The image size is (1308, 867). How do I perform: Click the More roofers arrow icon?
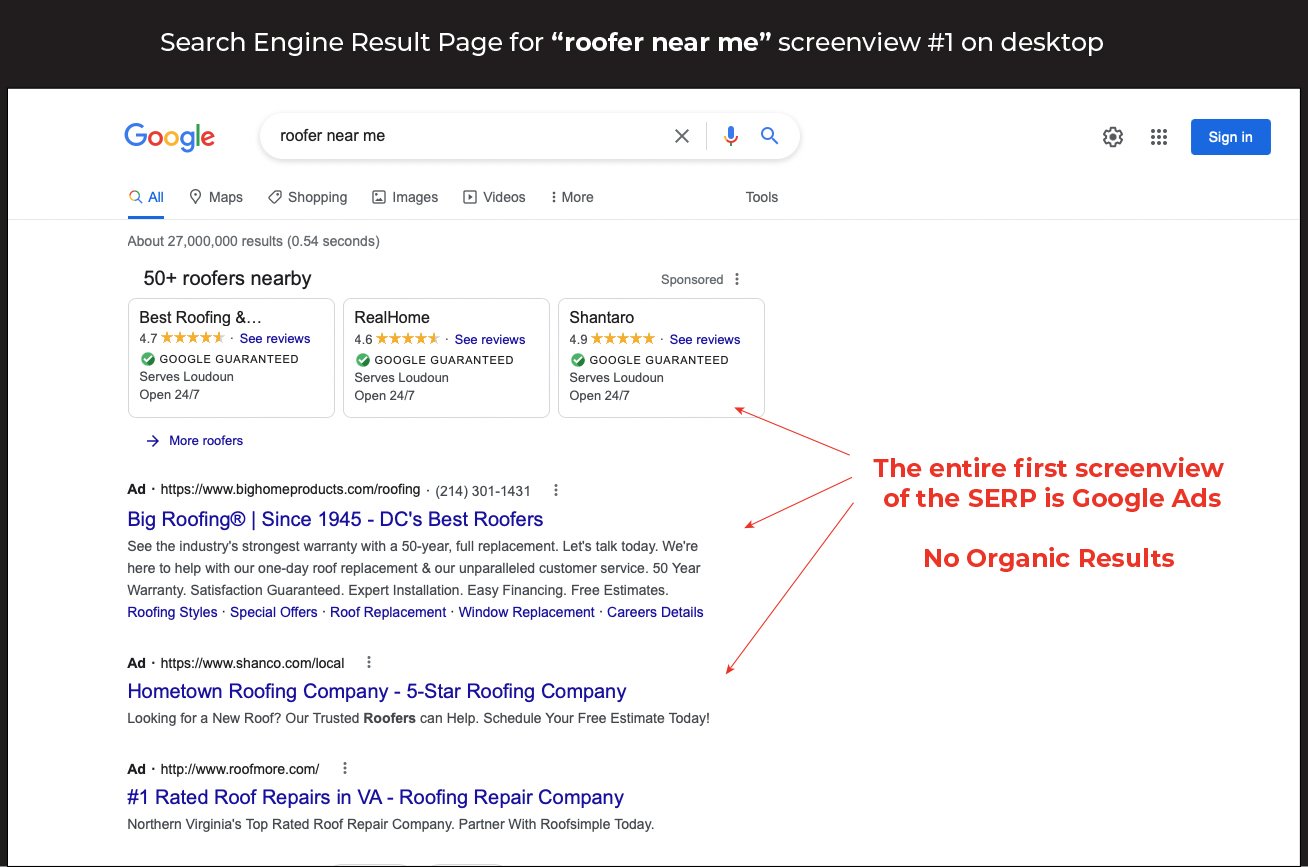[x=153, y=440]
